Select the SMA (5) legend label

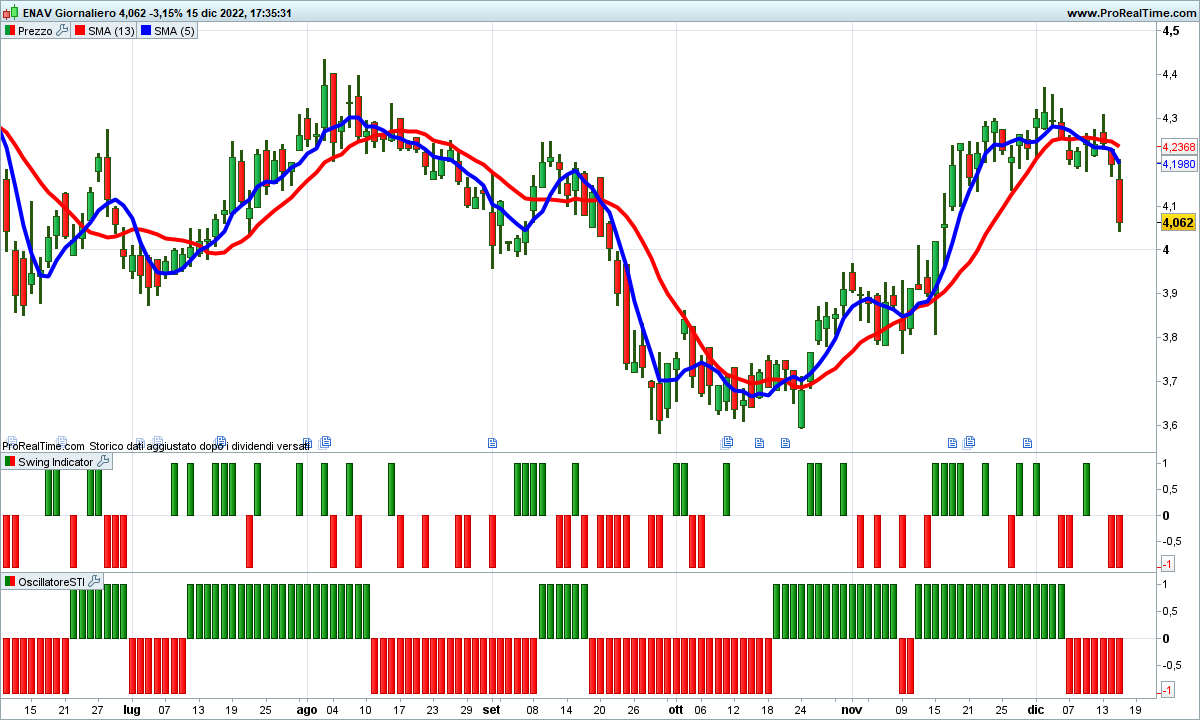[x=175, y=31]
